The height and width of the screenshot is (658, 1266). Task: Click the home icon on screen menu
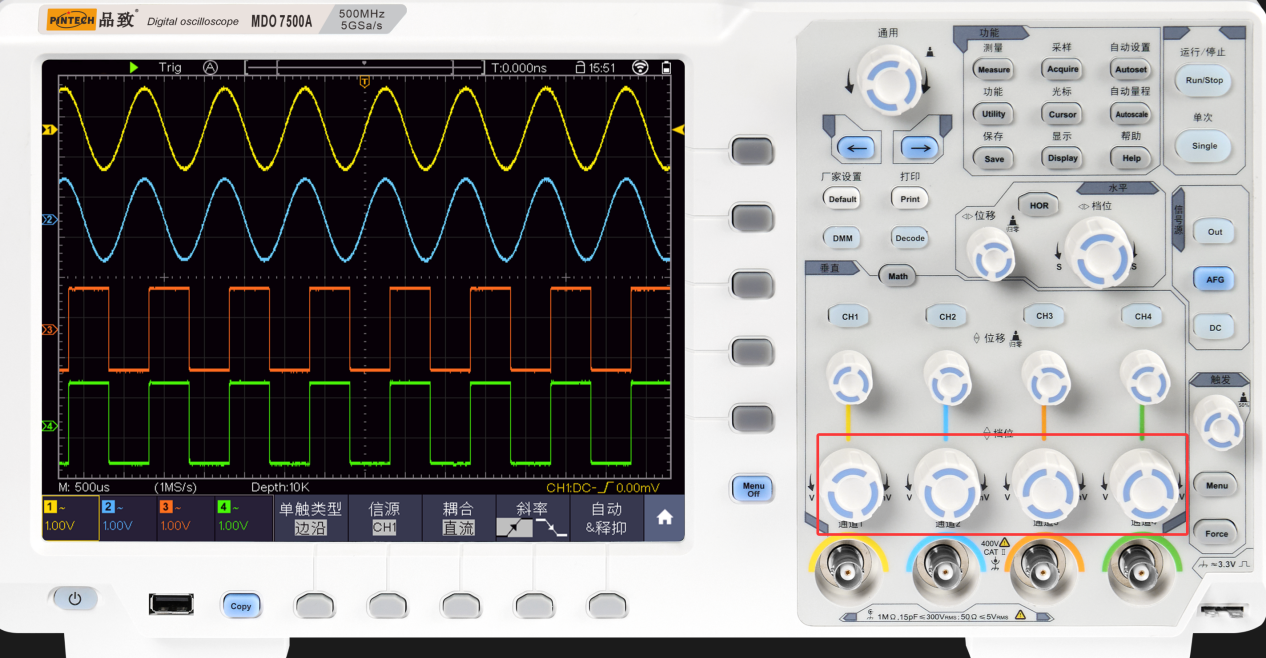tap(663, 518)
